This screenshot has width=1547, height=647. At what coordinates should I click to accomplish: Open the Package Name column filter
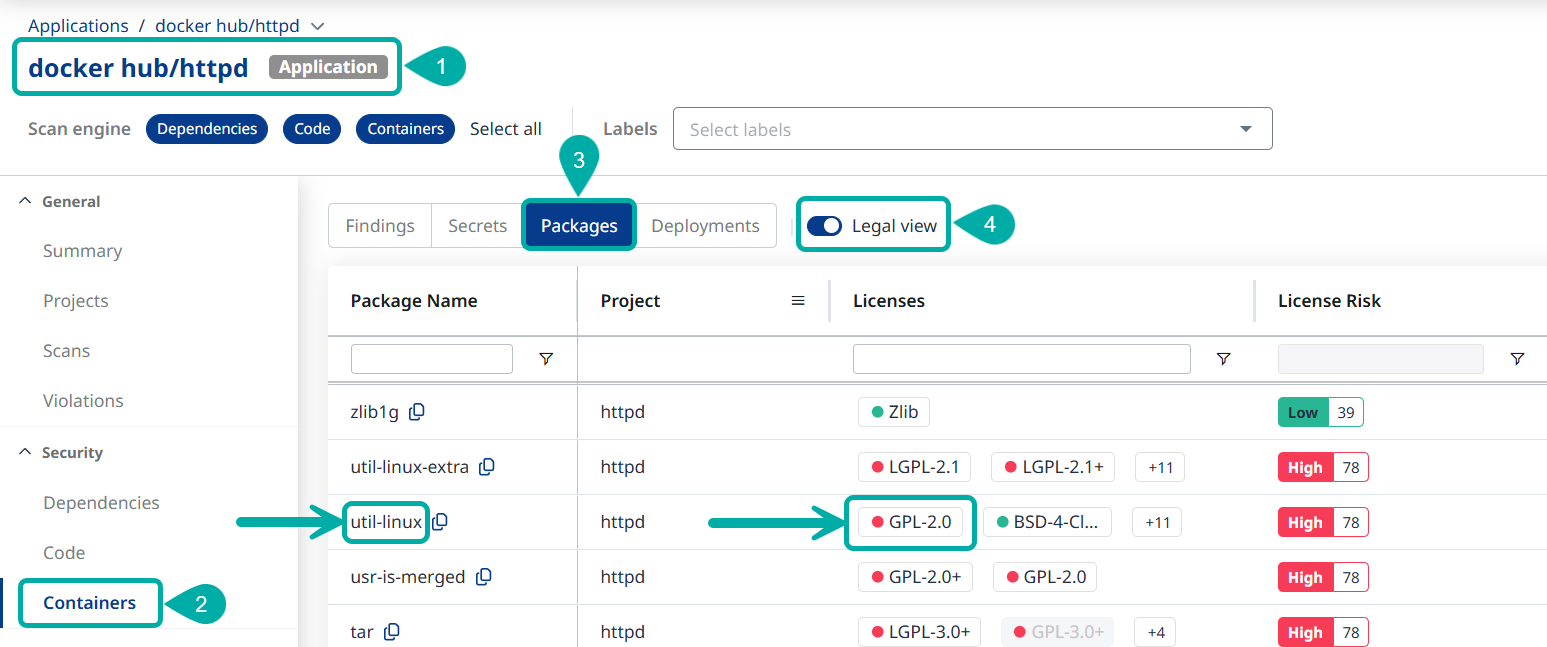click(546, 359)
